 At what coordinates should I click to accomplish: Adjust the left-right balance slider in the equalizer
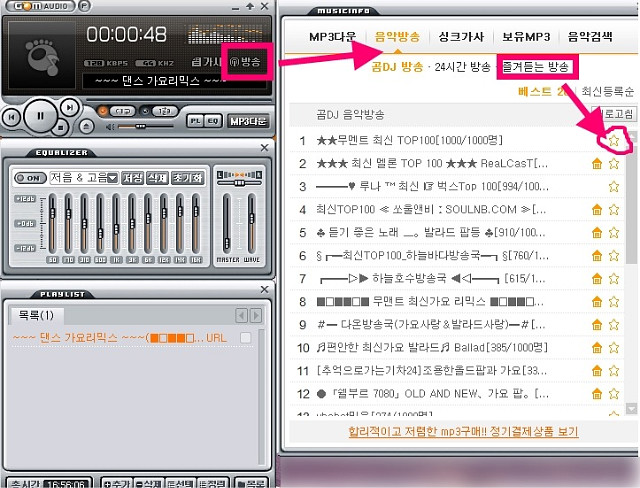[239, 183]
